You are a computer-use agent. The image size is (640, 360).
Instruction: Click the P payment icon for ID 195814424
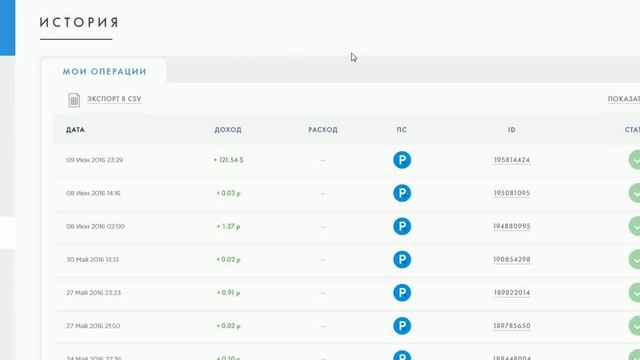(x=402, y=160)
